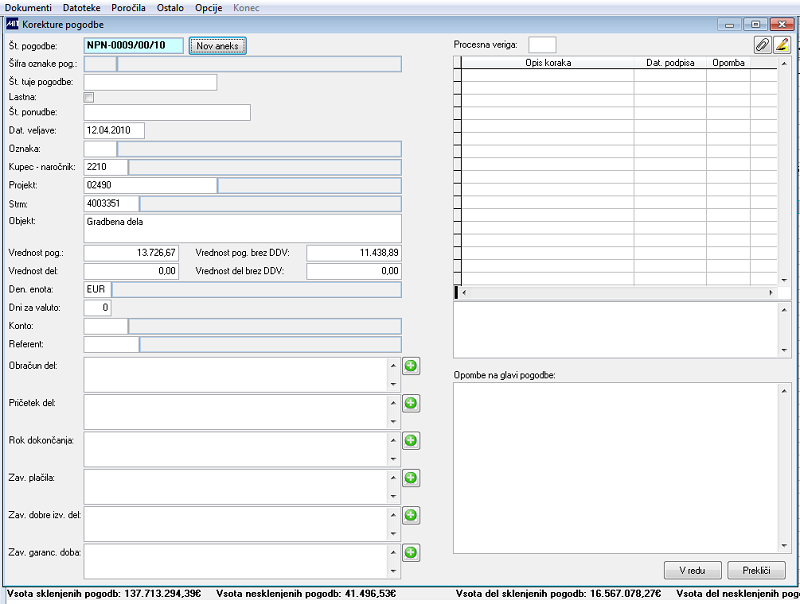Click Pričetek del scroll-up arrow
800x604 pixels.
tap(393, 403)
